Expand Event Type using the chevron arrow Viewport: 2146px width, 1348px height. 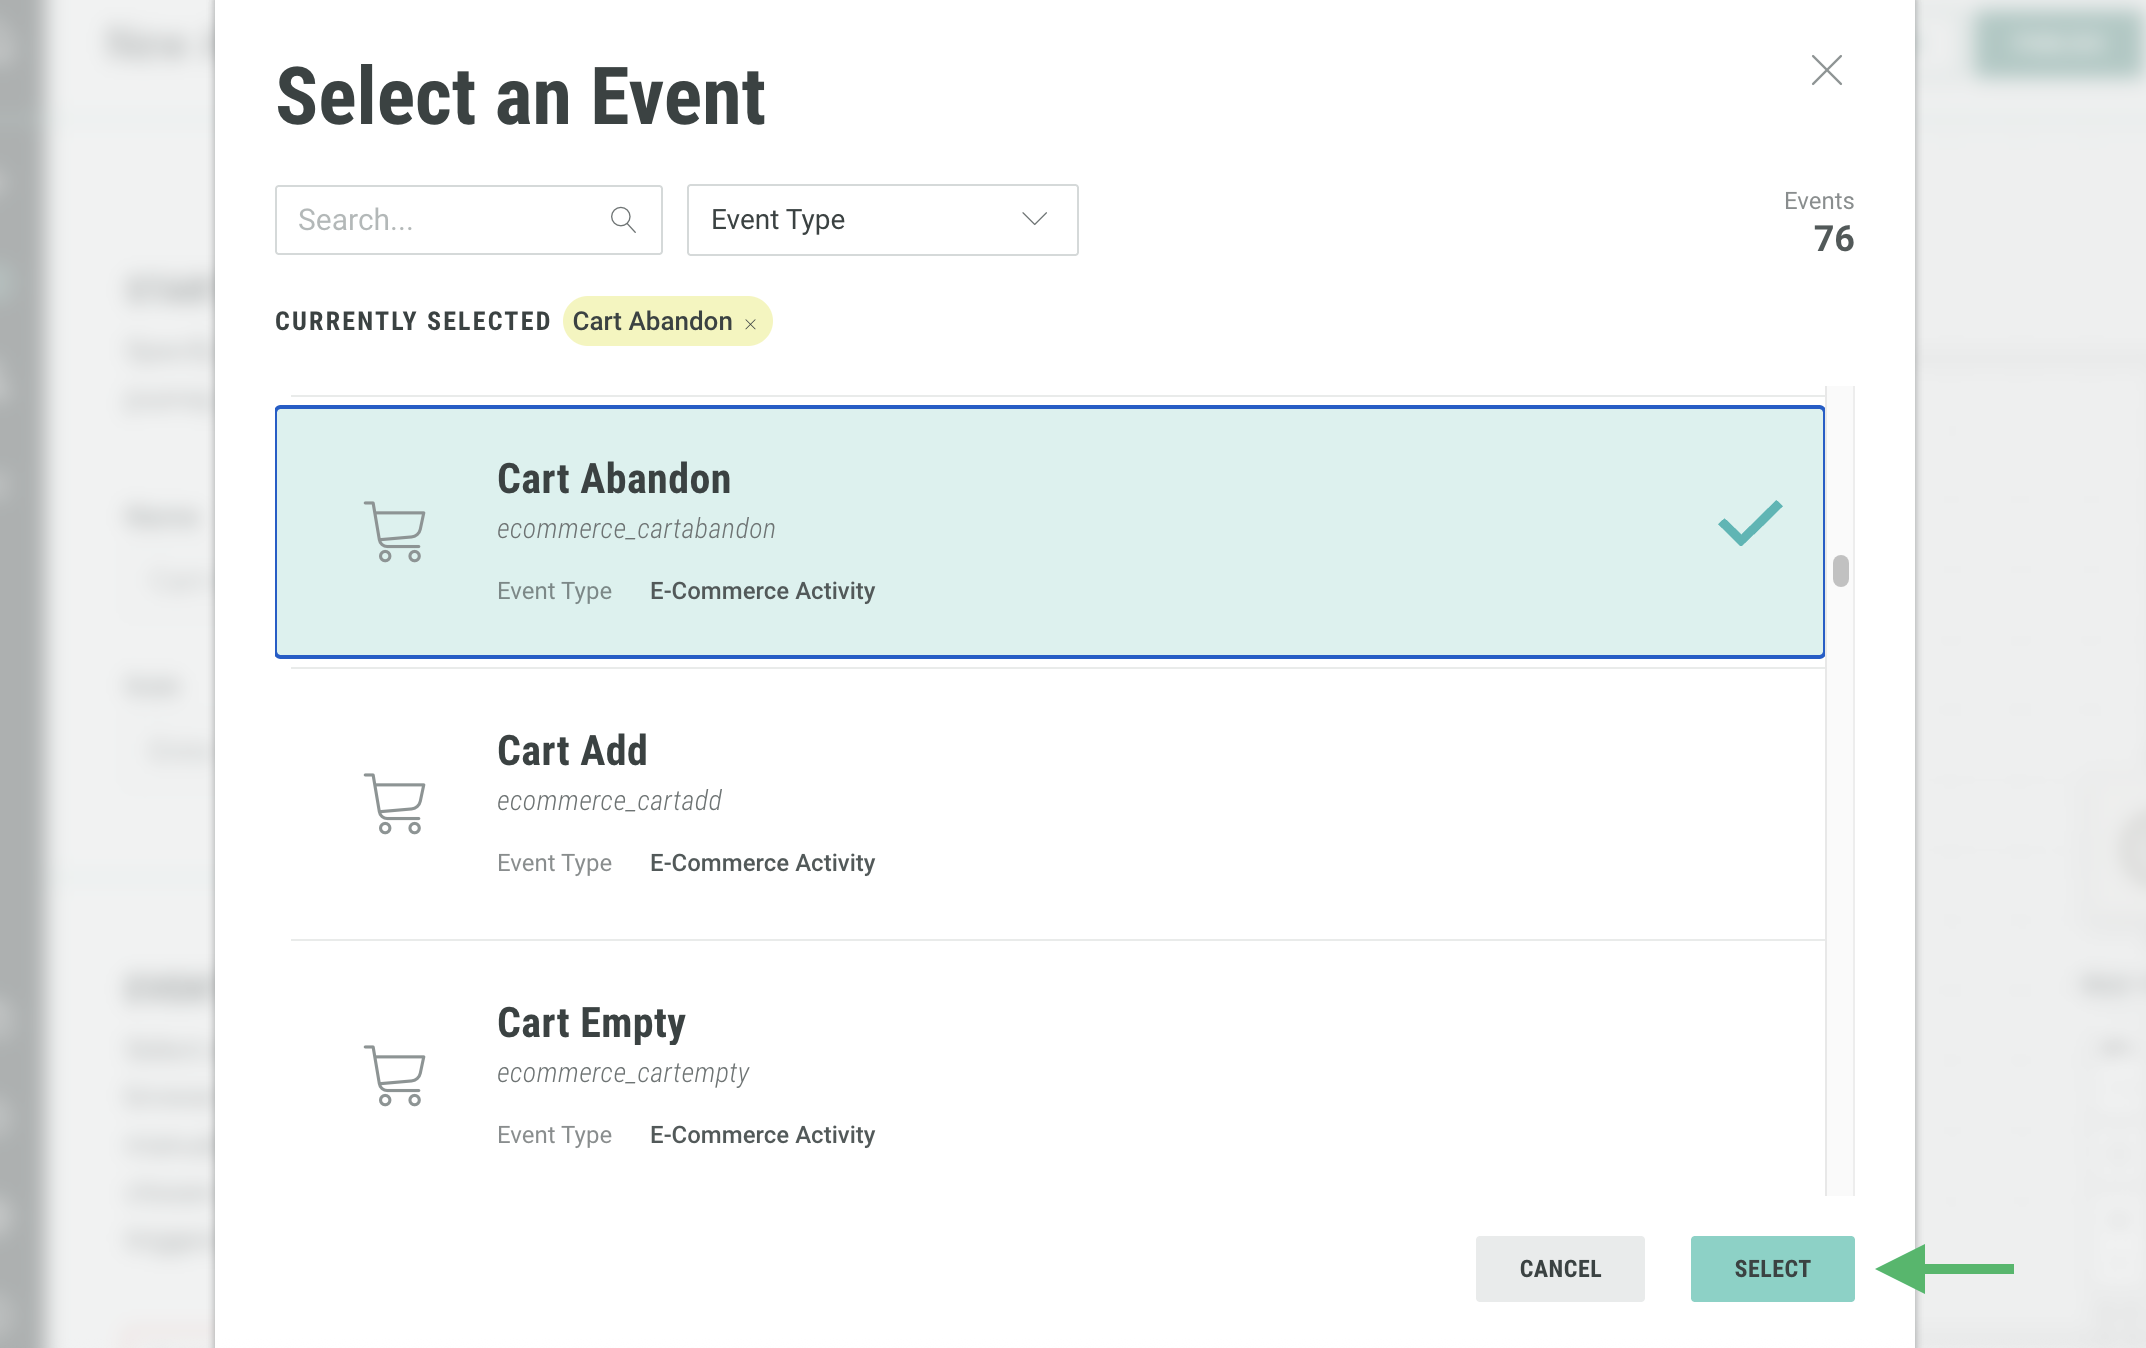[1035, 219]
